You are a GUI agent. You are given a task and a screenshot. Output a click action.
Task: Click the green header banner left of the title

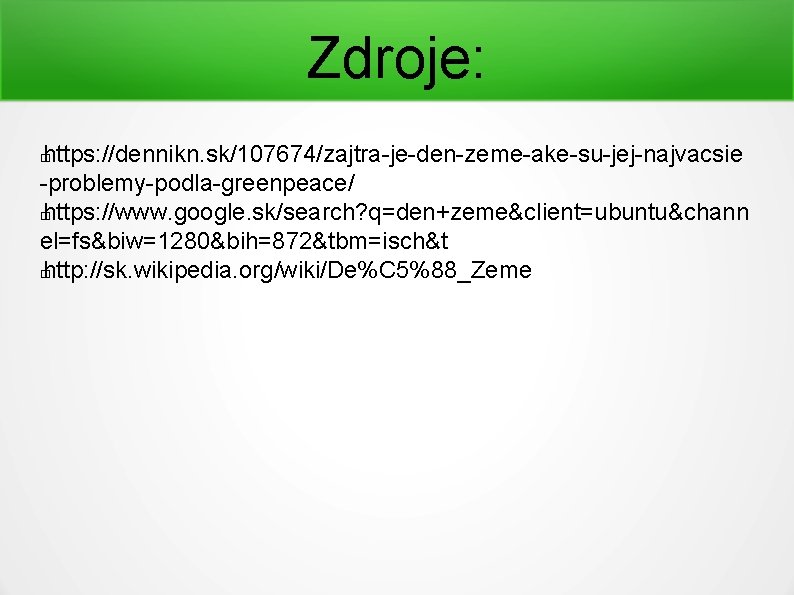152,51
